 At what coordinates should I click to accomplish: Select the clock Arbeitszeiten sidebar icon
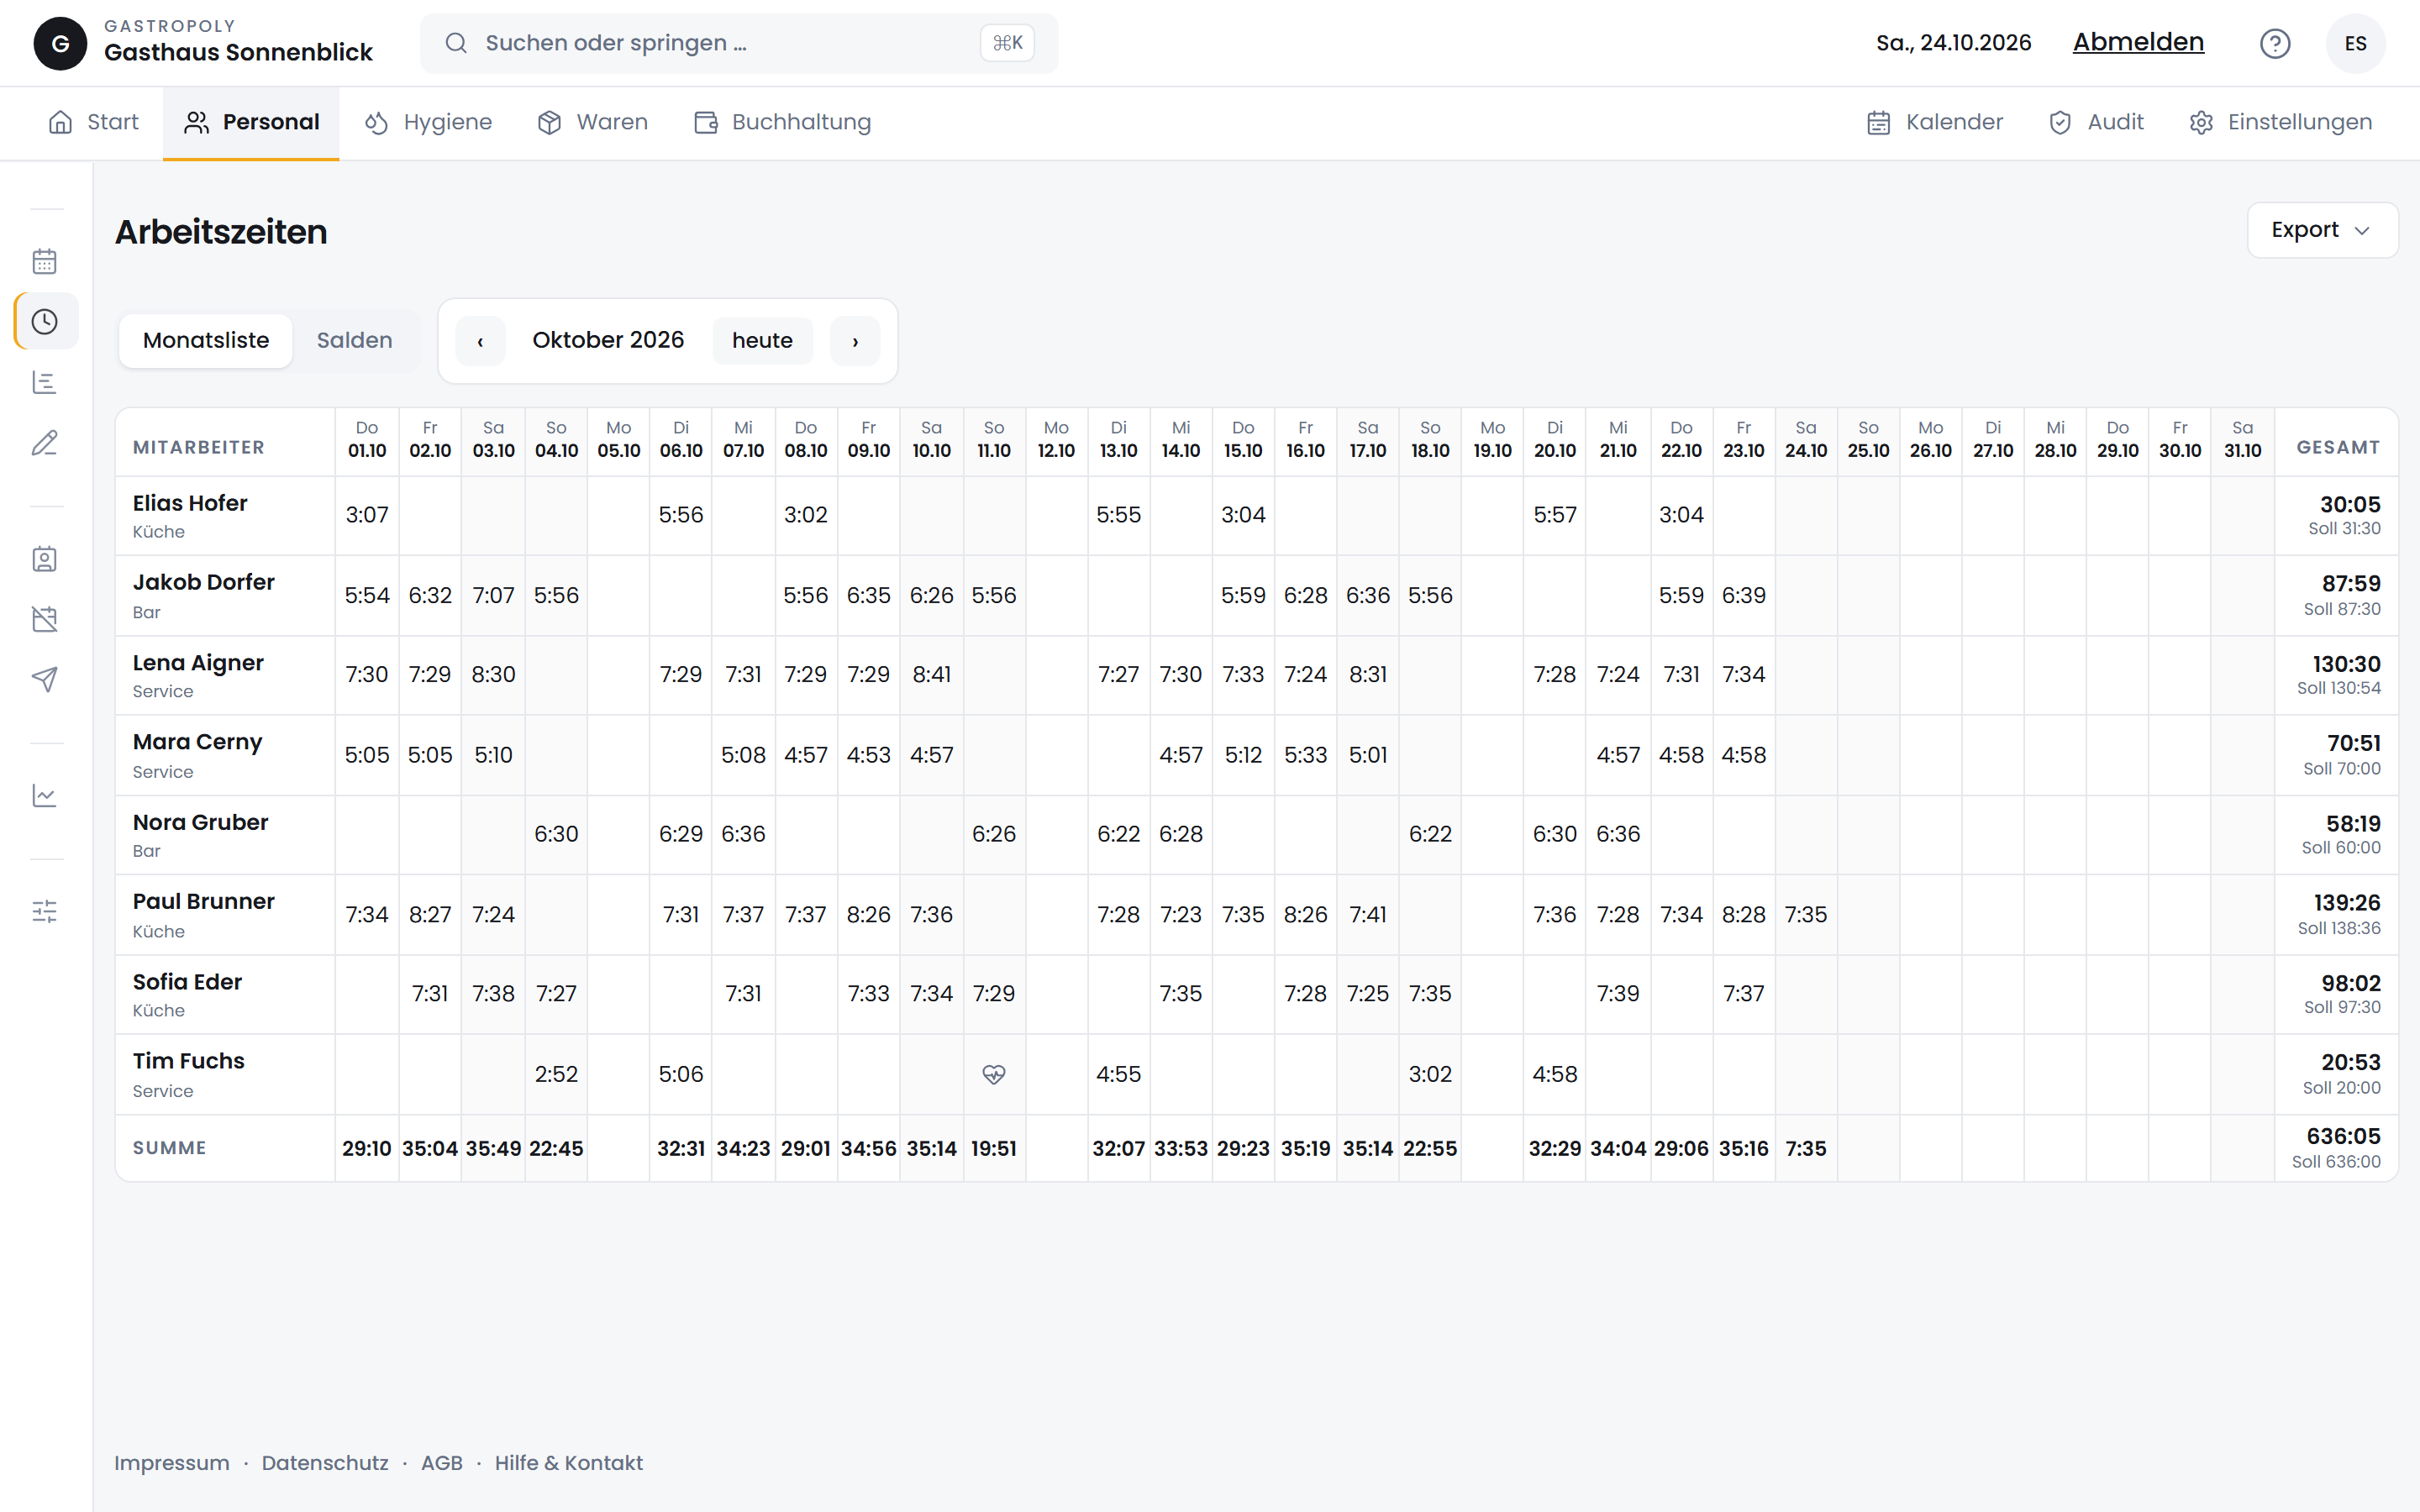(45, 321)
